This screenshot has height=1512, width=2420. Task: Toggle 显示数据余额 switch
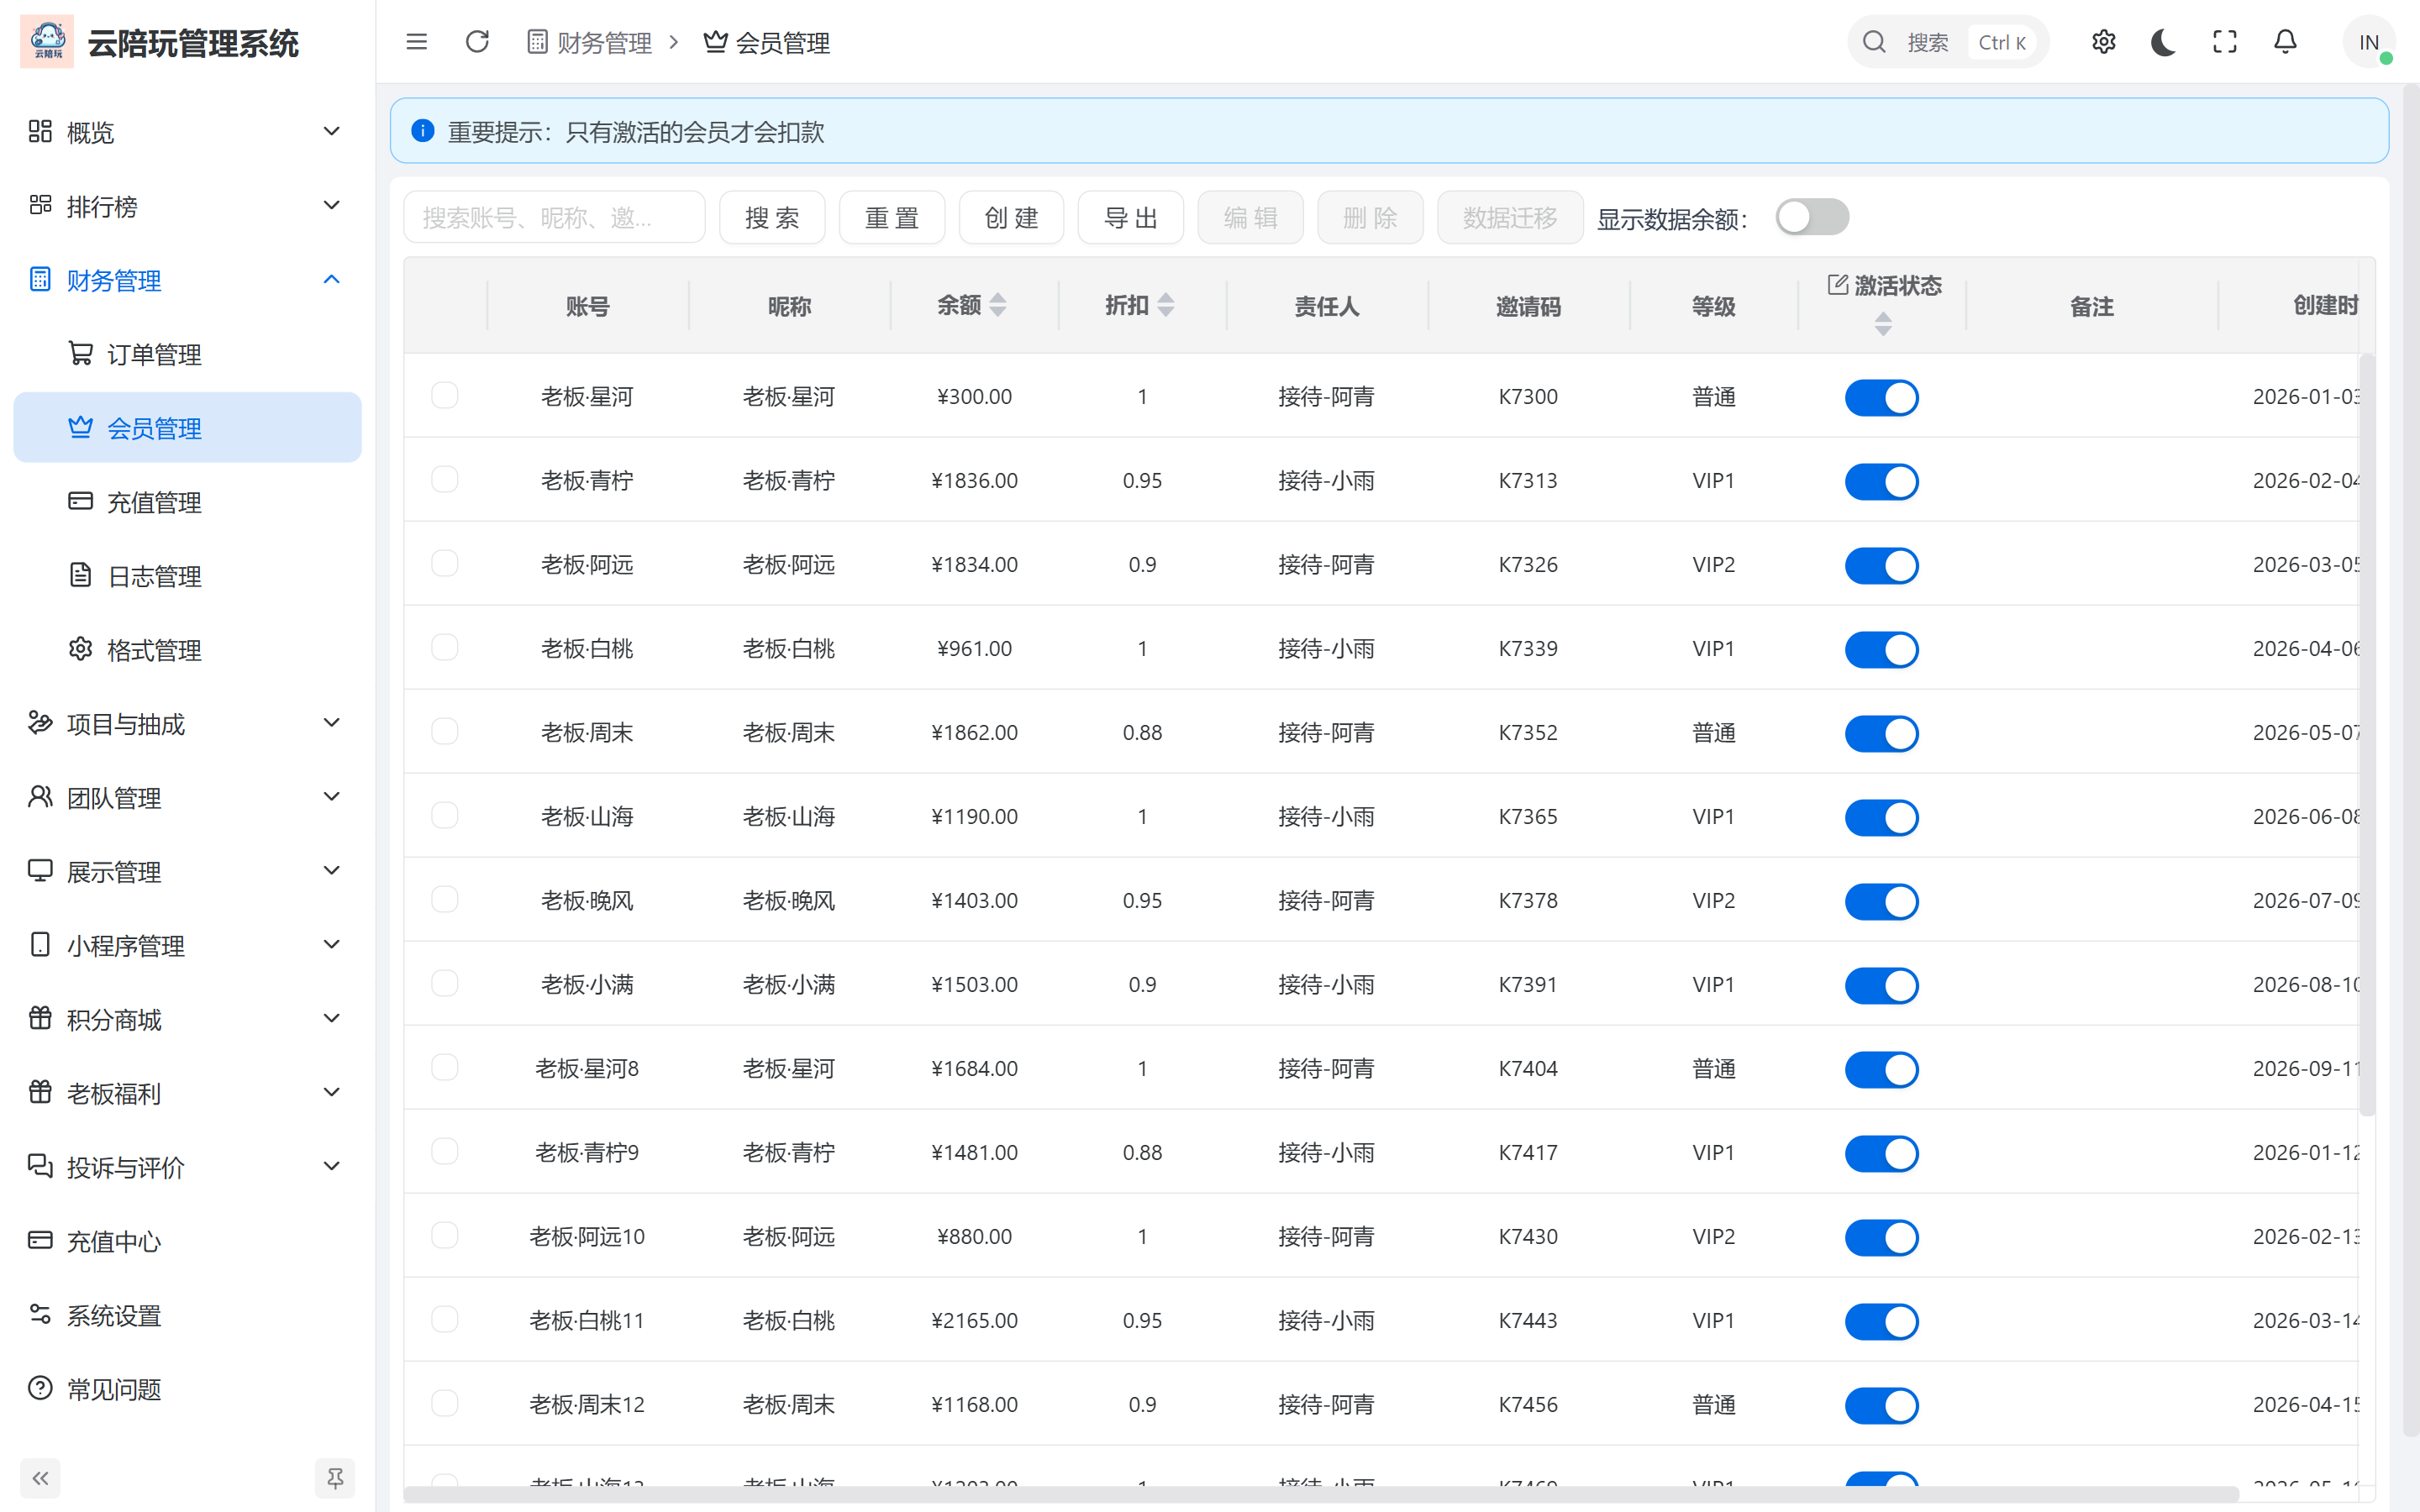coord(1812,217)
